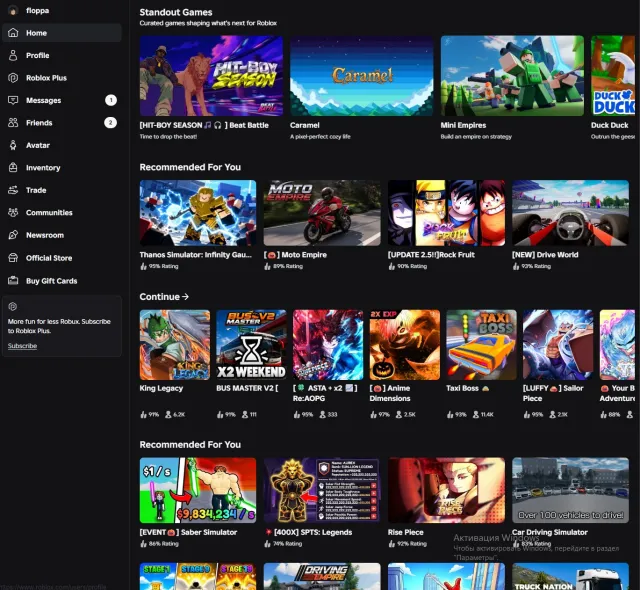The image size is (640, 590).
Task: Open the Mini Empires title link
Action: pyautogui.click(x=463, y=125)
